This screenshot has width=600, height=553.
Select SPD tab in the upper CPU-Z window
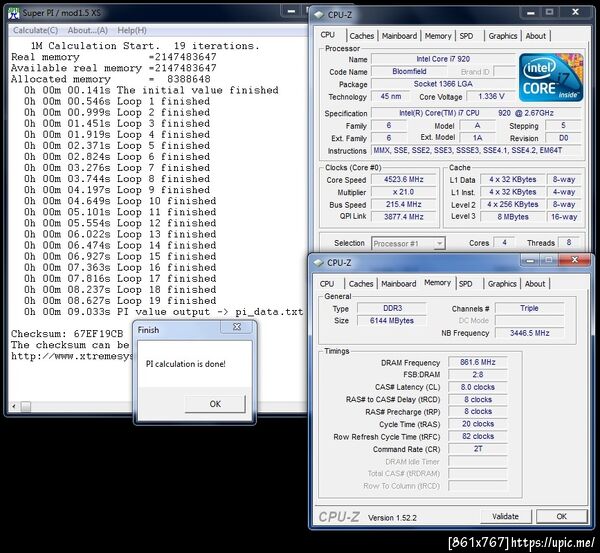pos(466,36)
